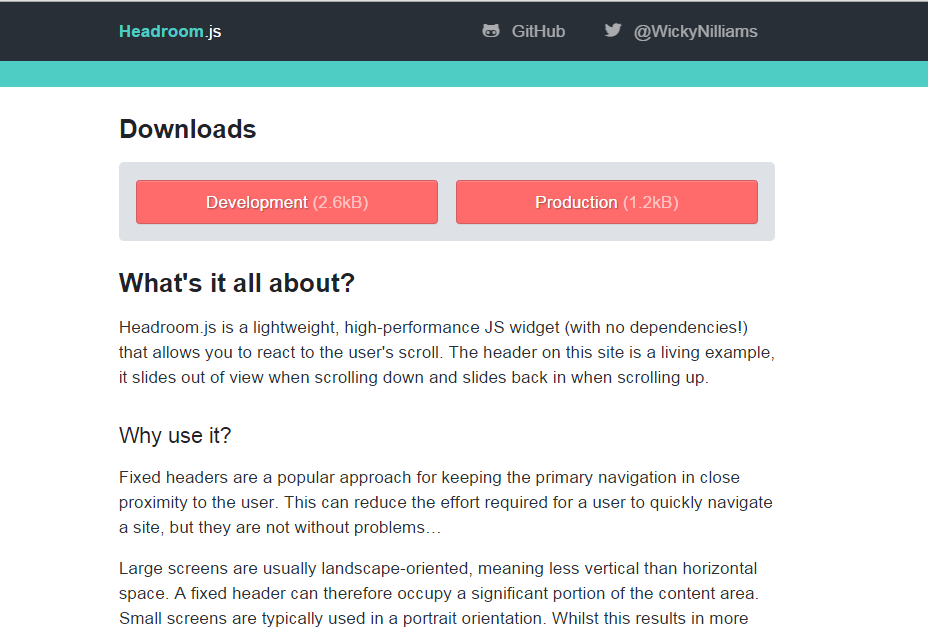Viewport: 928px width, 640px height.
Task: Click the (2.6kB) size label
Action: tap(341, 202)
